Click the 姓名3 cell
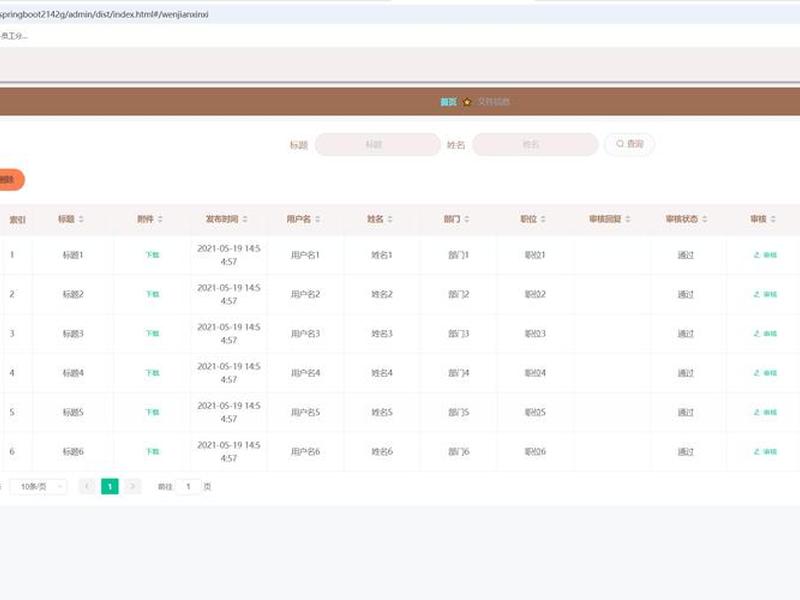This screenshot has height=600, width=800. pos(382,333)
